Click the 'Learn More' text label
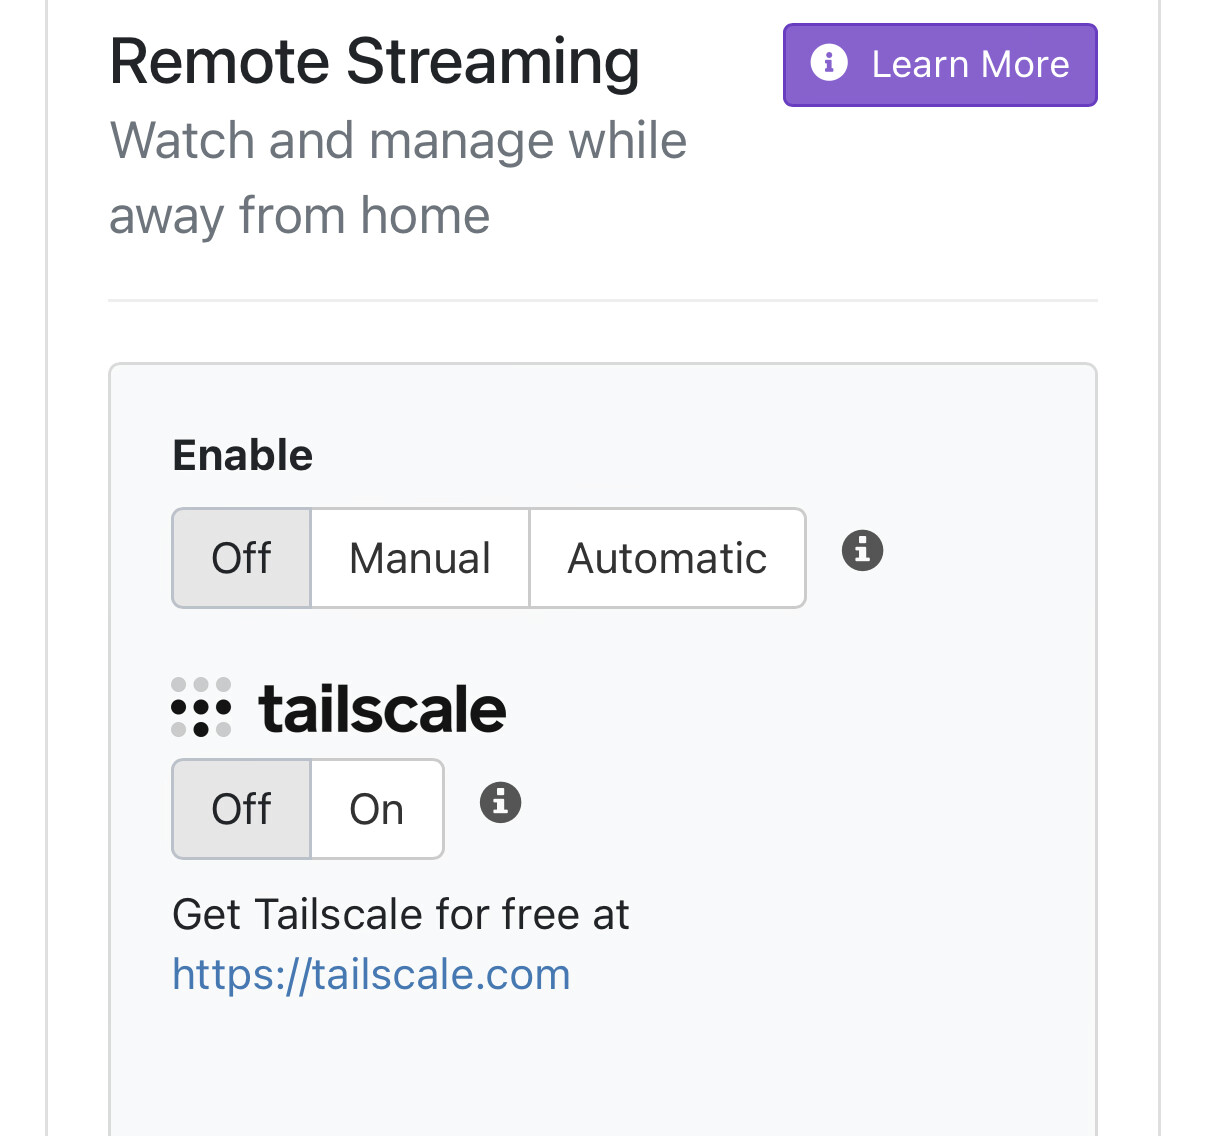 [970, 65]
